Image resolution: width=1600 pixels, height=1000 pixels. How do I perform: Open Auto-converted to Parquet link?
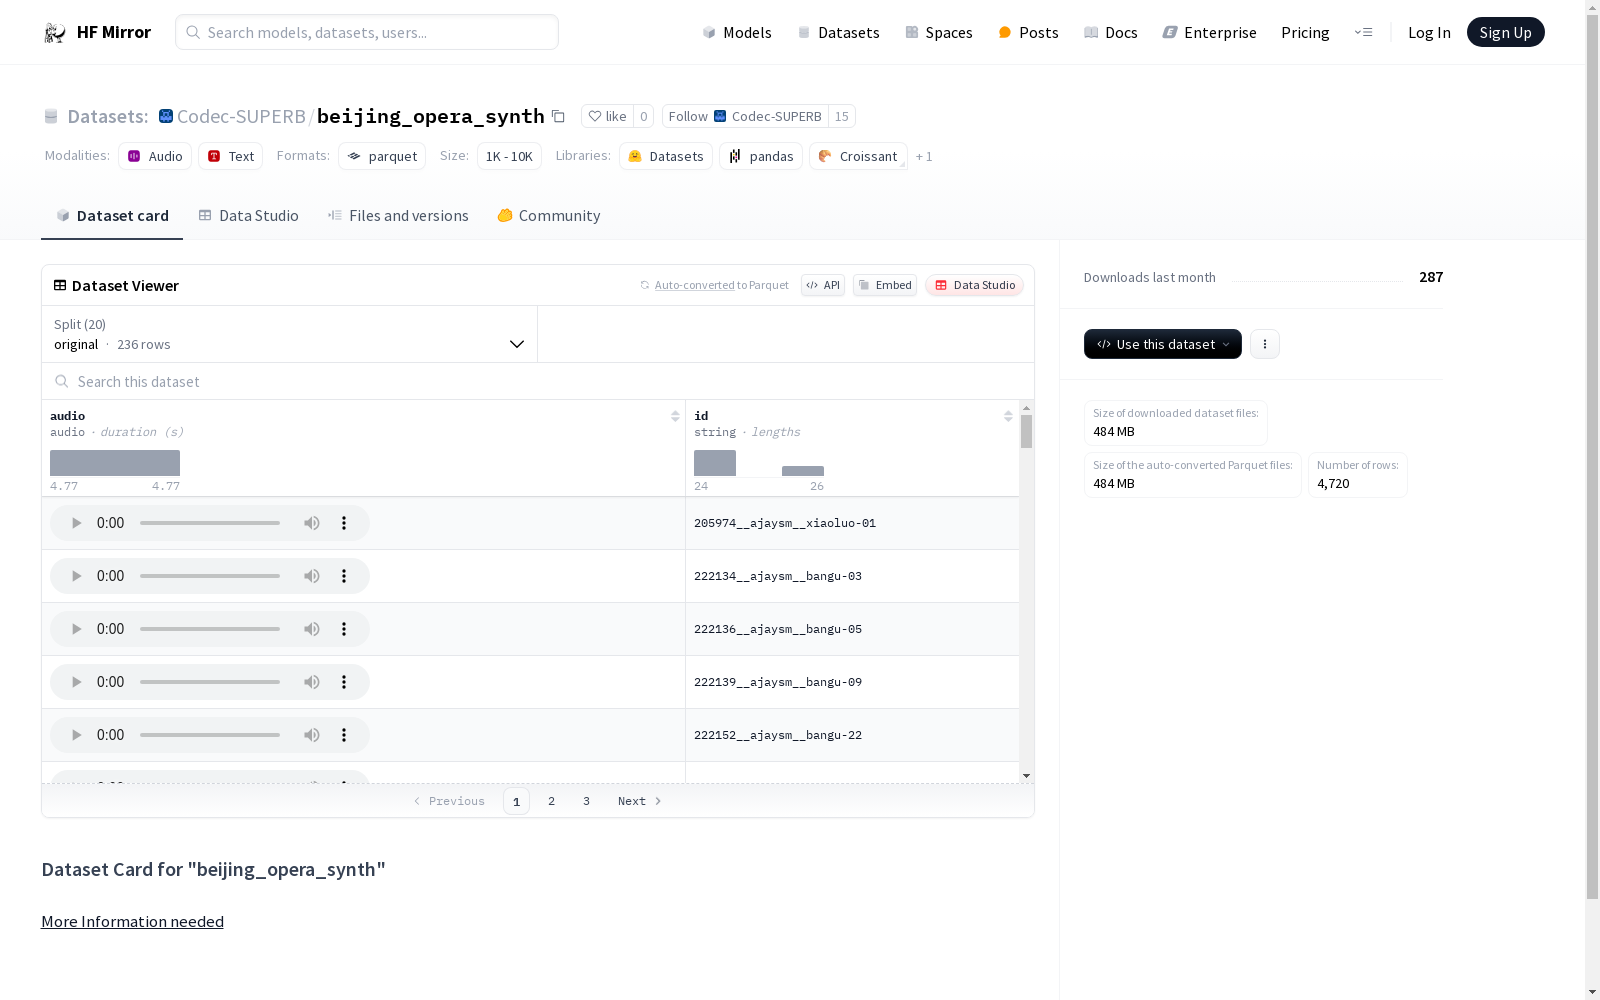[714, 285]
